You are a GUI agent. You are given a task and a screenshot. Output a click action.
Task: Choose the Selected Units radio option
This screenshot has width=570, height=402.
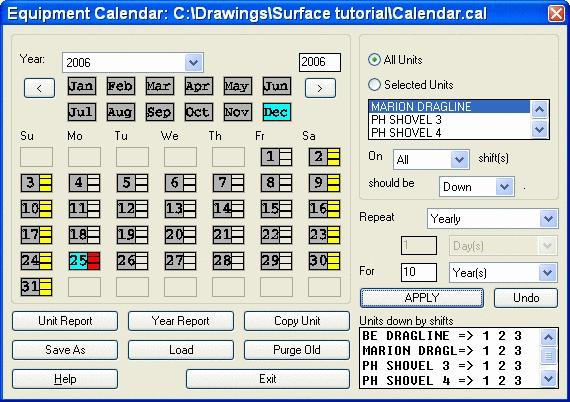(374, 85)
